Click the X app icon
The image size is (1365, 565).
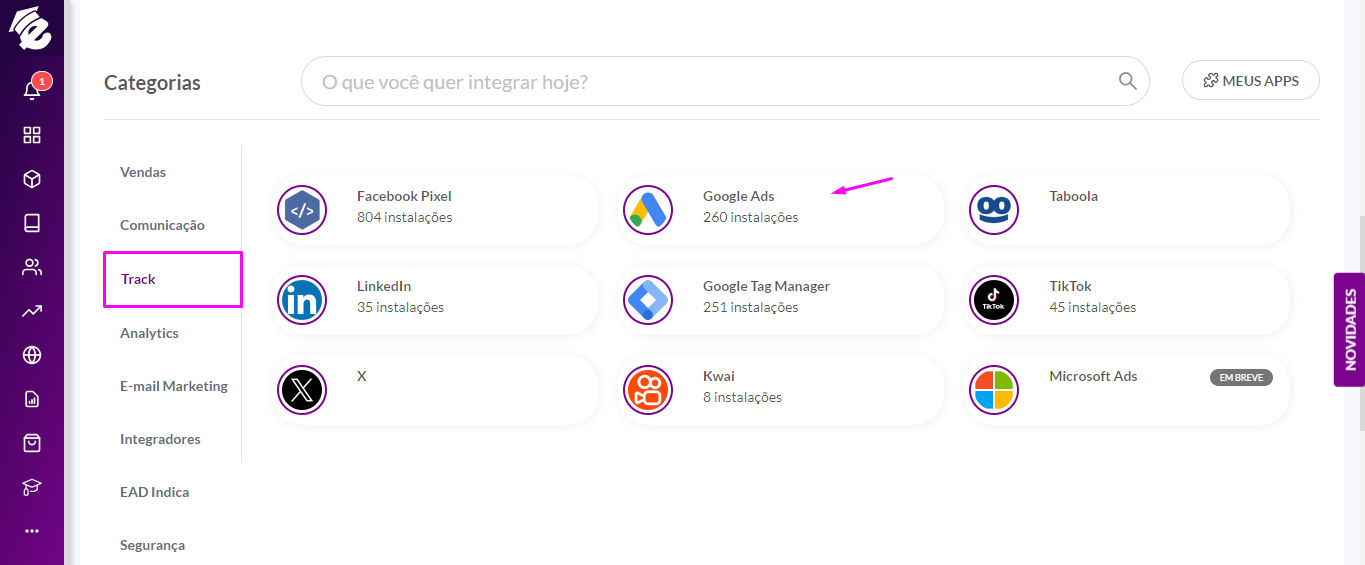[302, 390]
